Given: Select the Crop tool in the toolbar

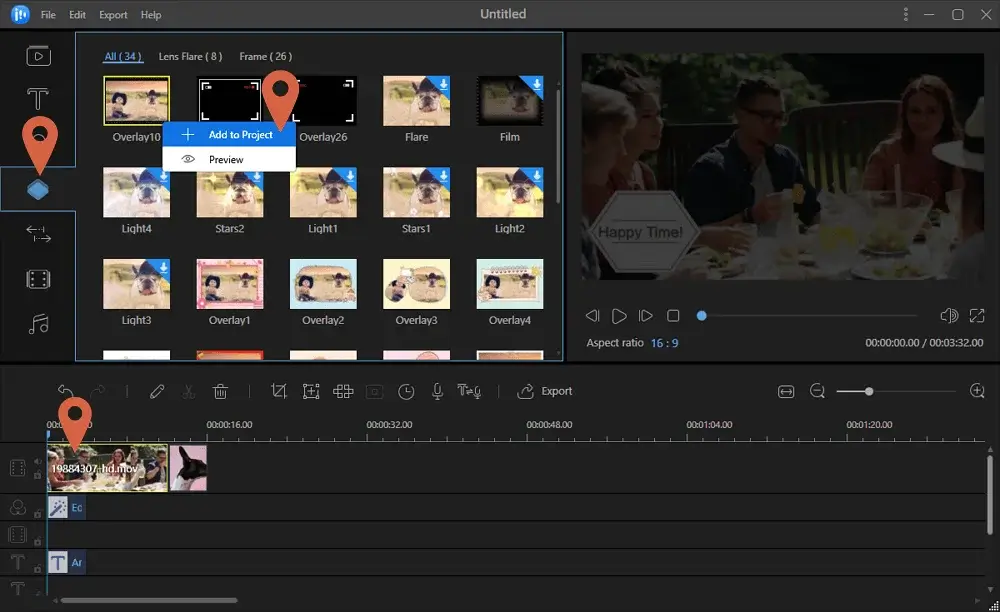Looking at the screenshot, I should (x=280, y=391).
